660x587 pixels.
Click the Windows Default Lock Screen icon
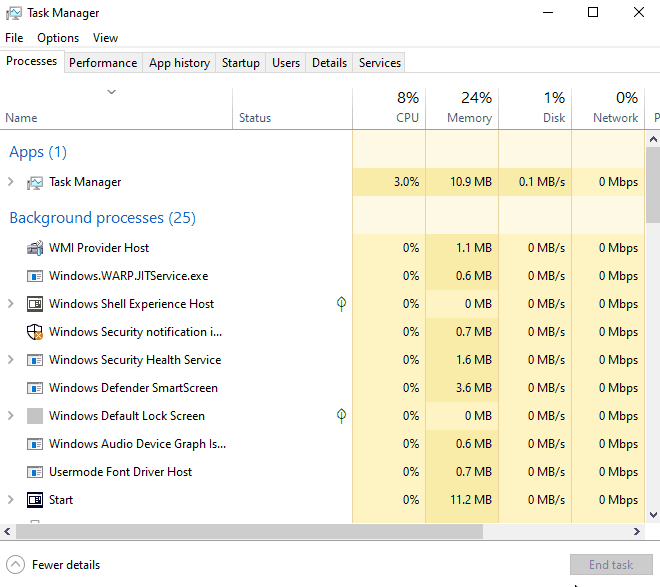coord(35,416)
